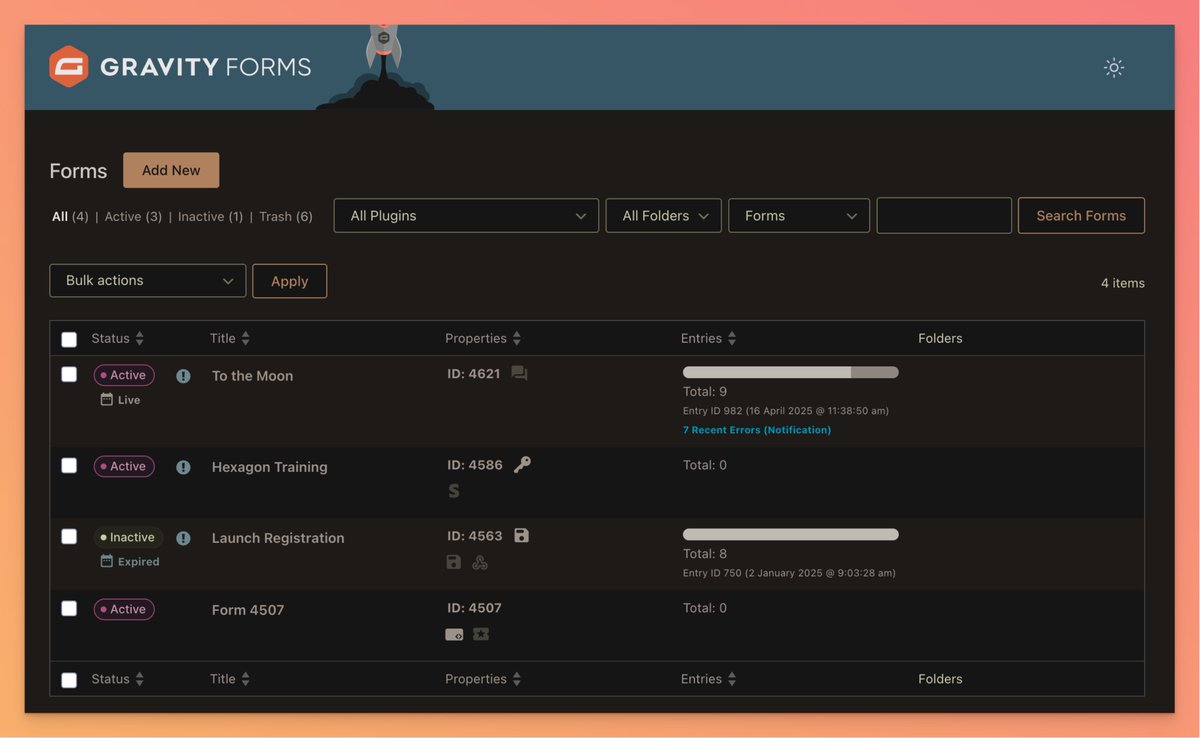The image size is (1200, 738).
Task: Click the entries progress bar for To the Moon
Action: [x=789, y=370]
